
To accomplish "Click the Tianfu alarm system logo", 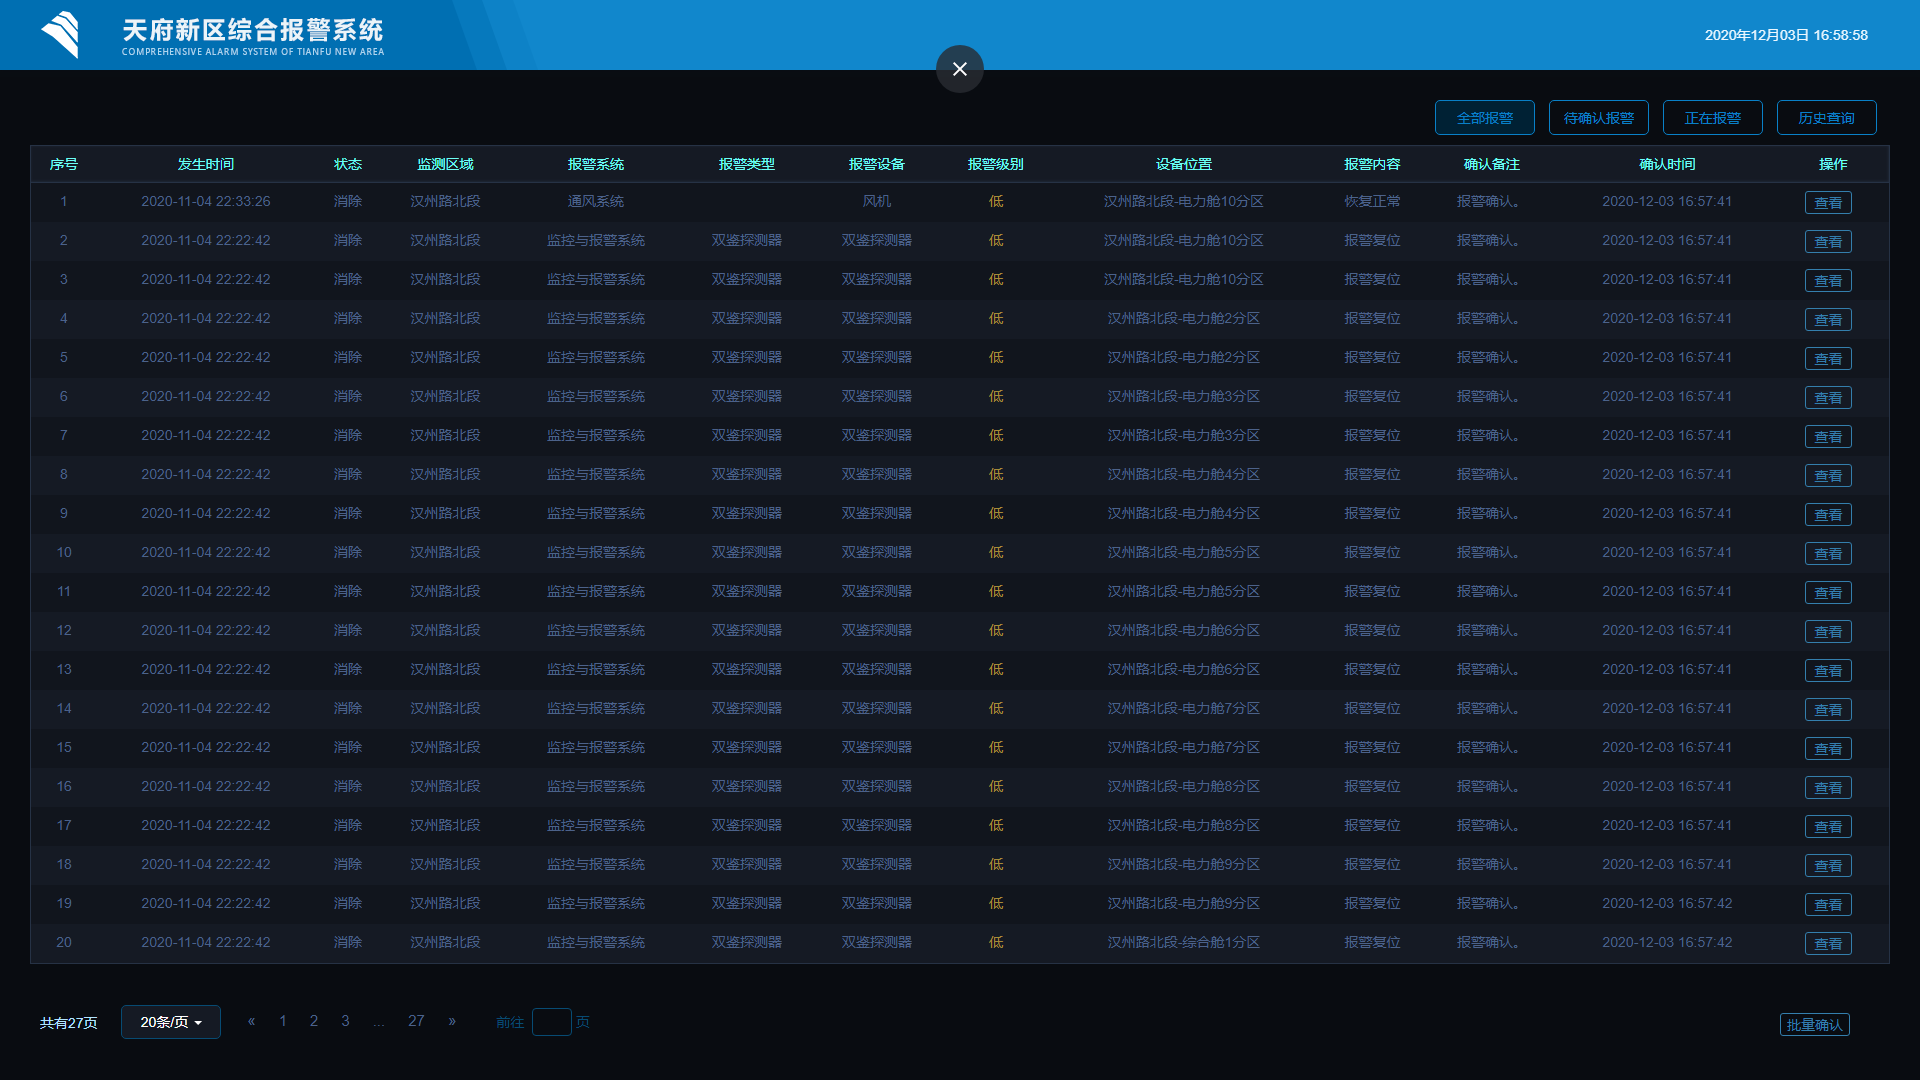I will [61, 35].
